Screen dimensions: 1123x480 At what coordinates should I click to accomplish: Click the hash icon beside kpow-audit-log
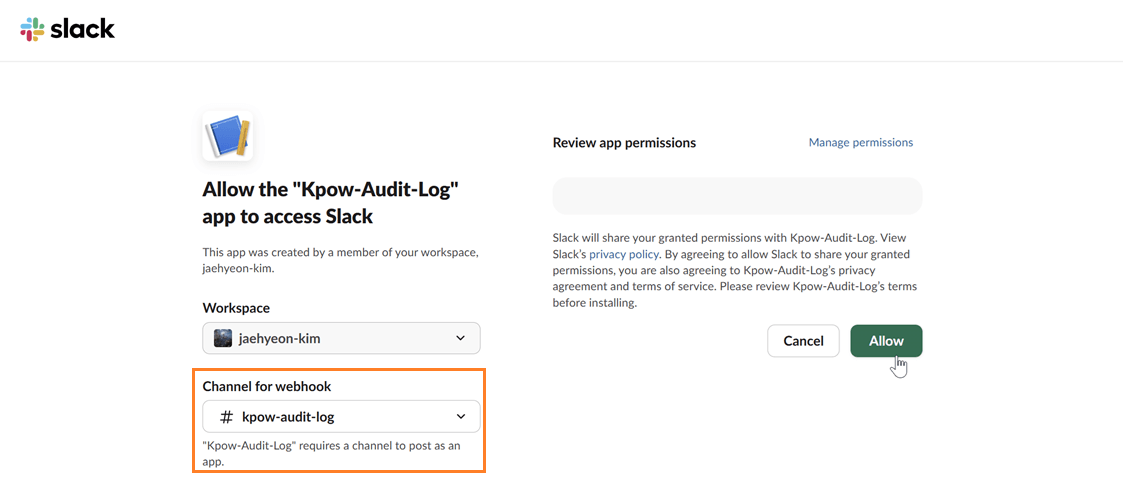coord(226,416)
